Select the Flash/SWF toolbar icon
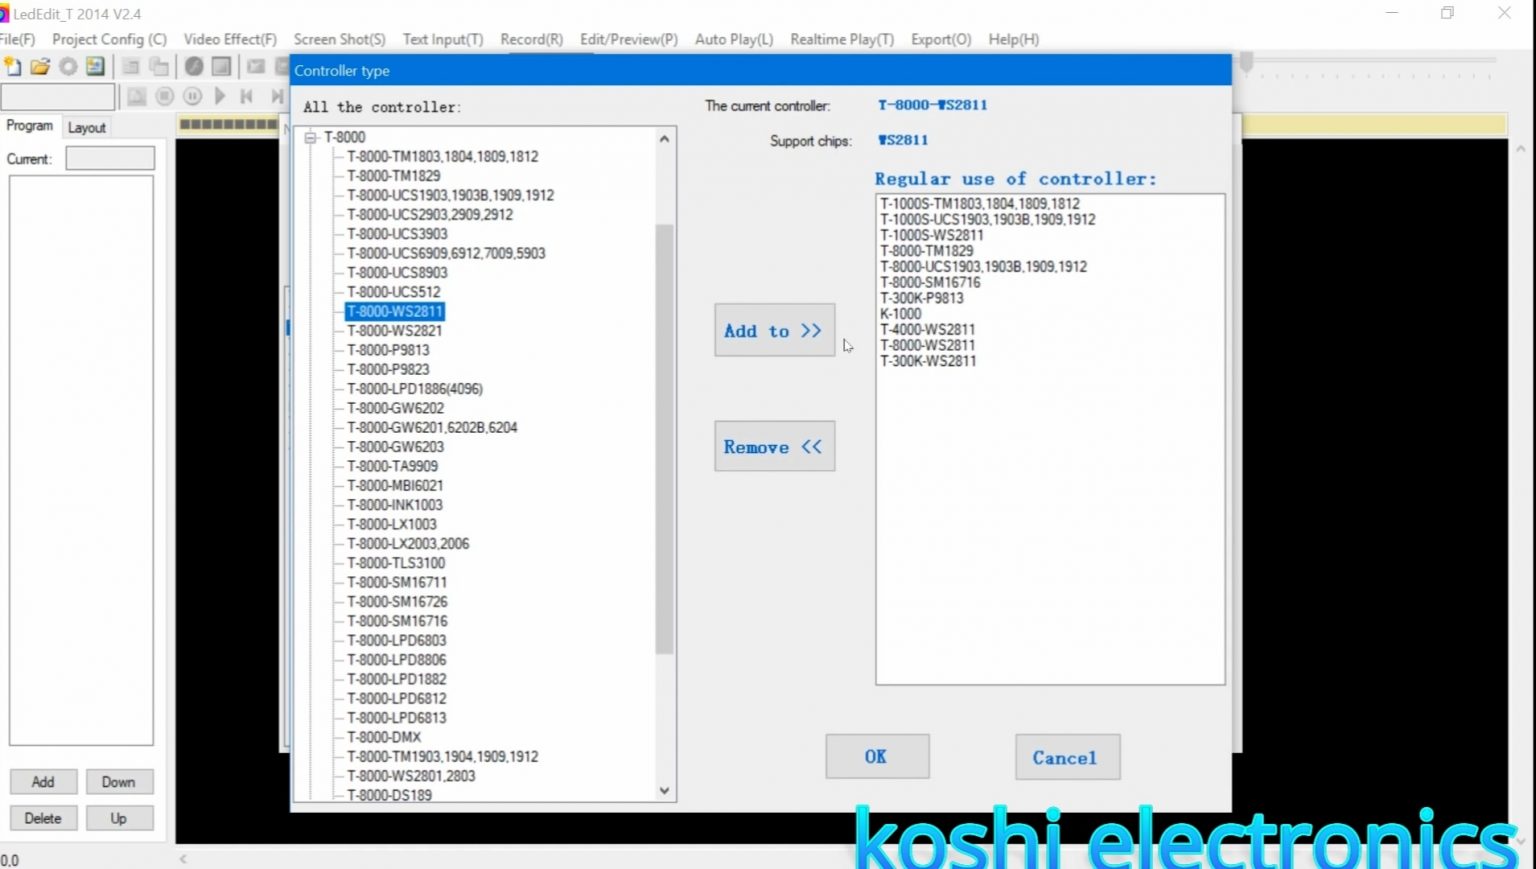 (195, 67)
